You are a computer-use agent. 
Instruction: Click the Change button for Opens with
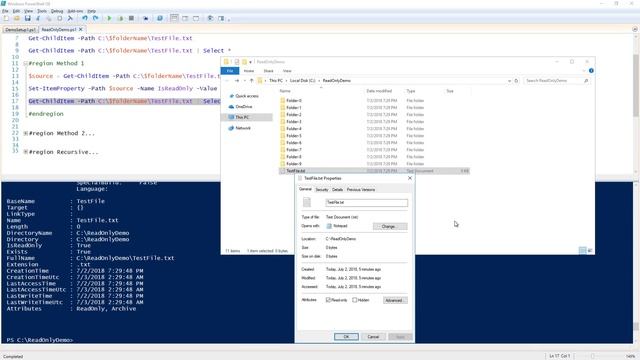tap(390, 227)
